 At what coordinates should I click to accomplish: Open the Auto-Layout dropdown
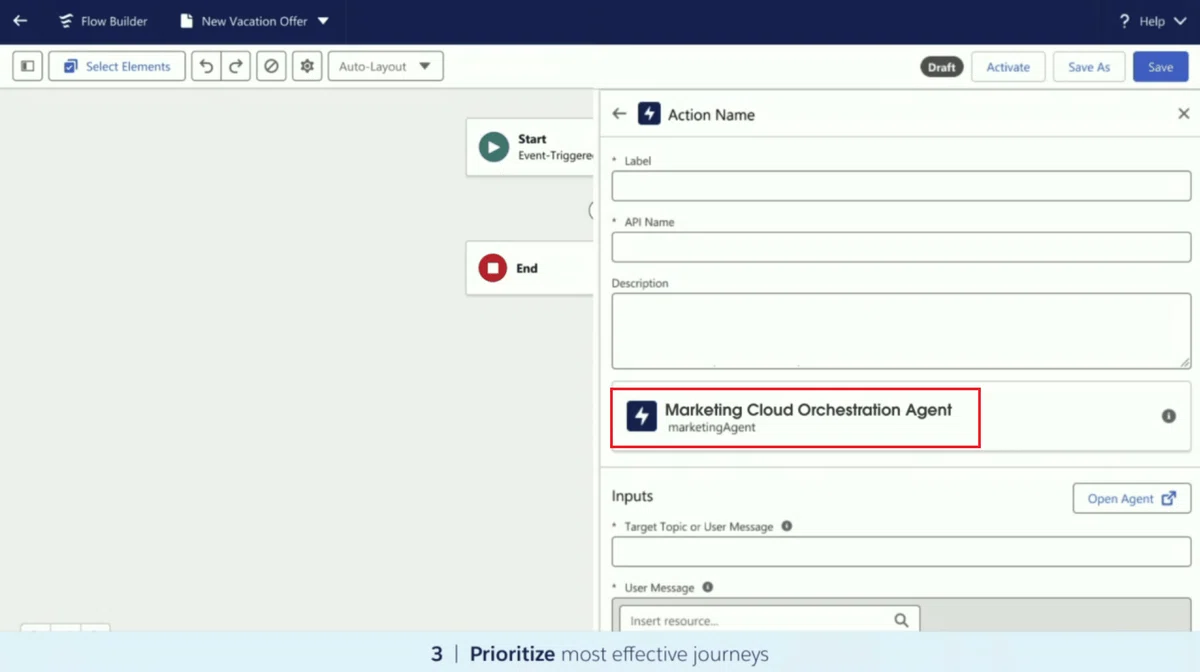(x=385, y=67)
